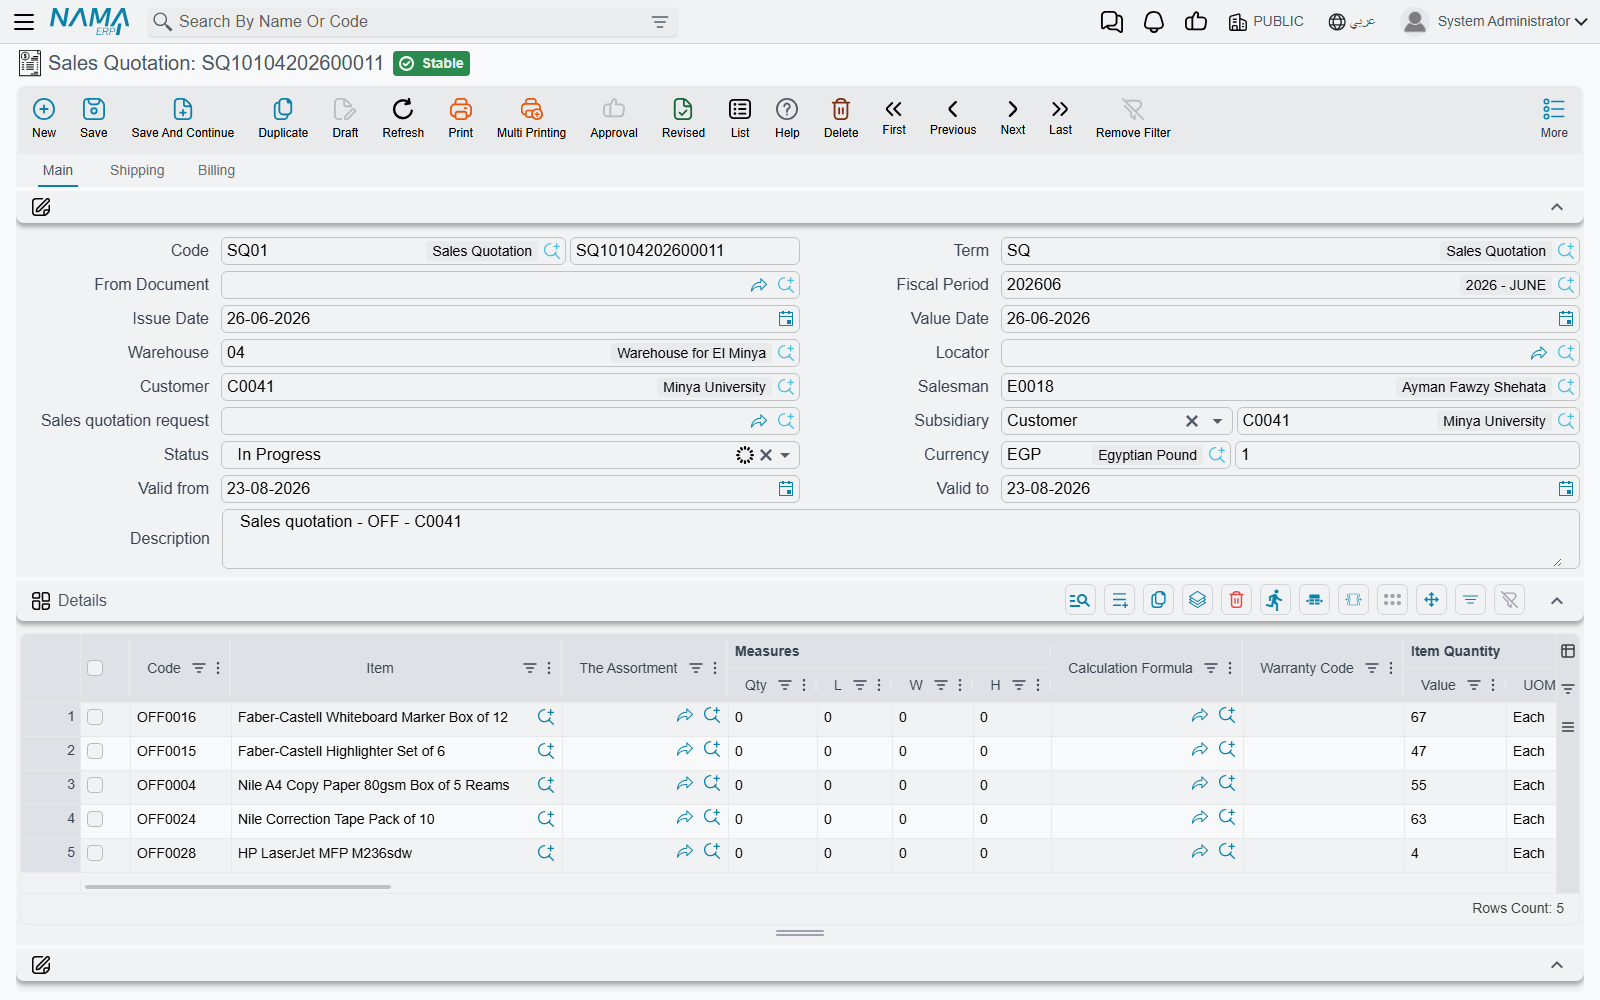Clear the Subsidiary Customer value
The width and height of the screenshot is (1600, 1000).
coord(1192,421)
